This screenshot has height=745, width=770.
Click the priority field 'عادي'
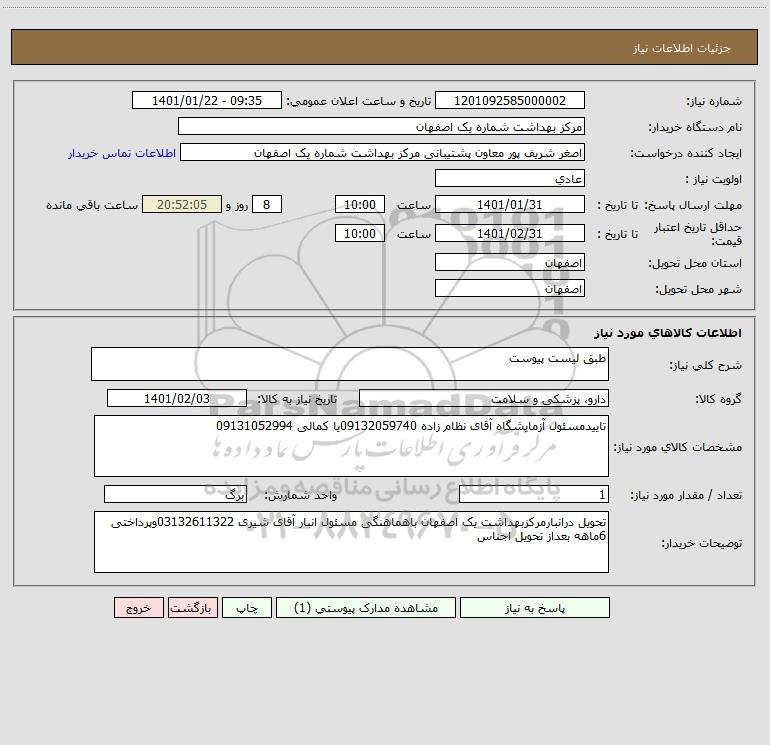click(510, 178)
